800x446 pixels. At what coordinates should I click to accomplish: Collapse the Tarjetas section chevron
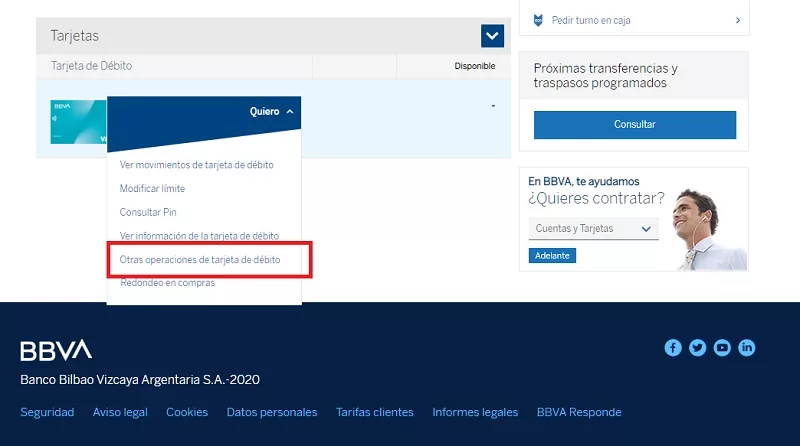tap(492, 37)
